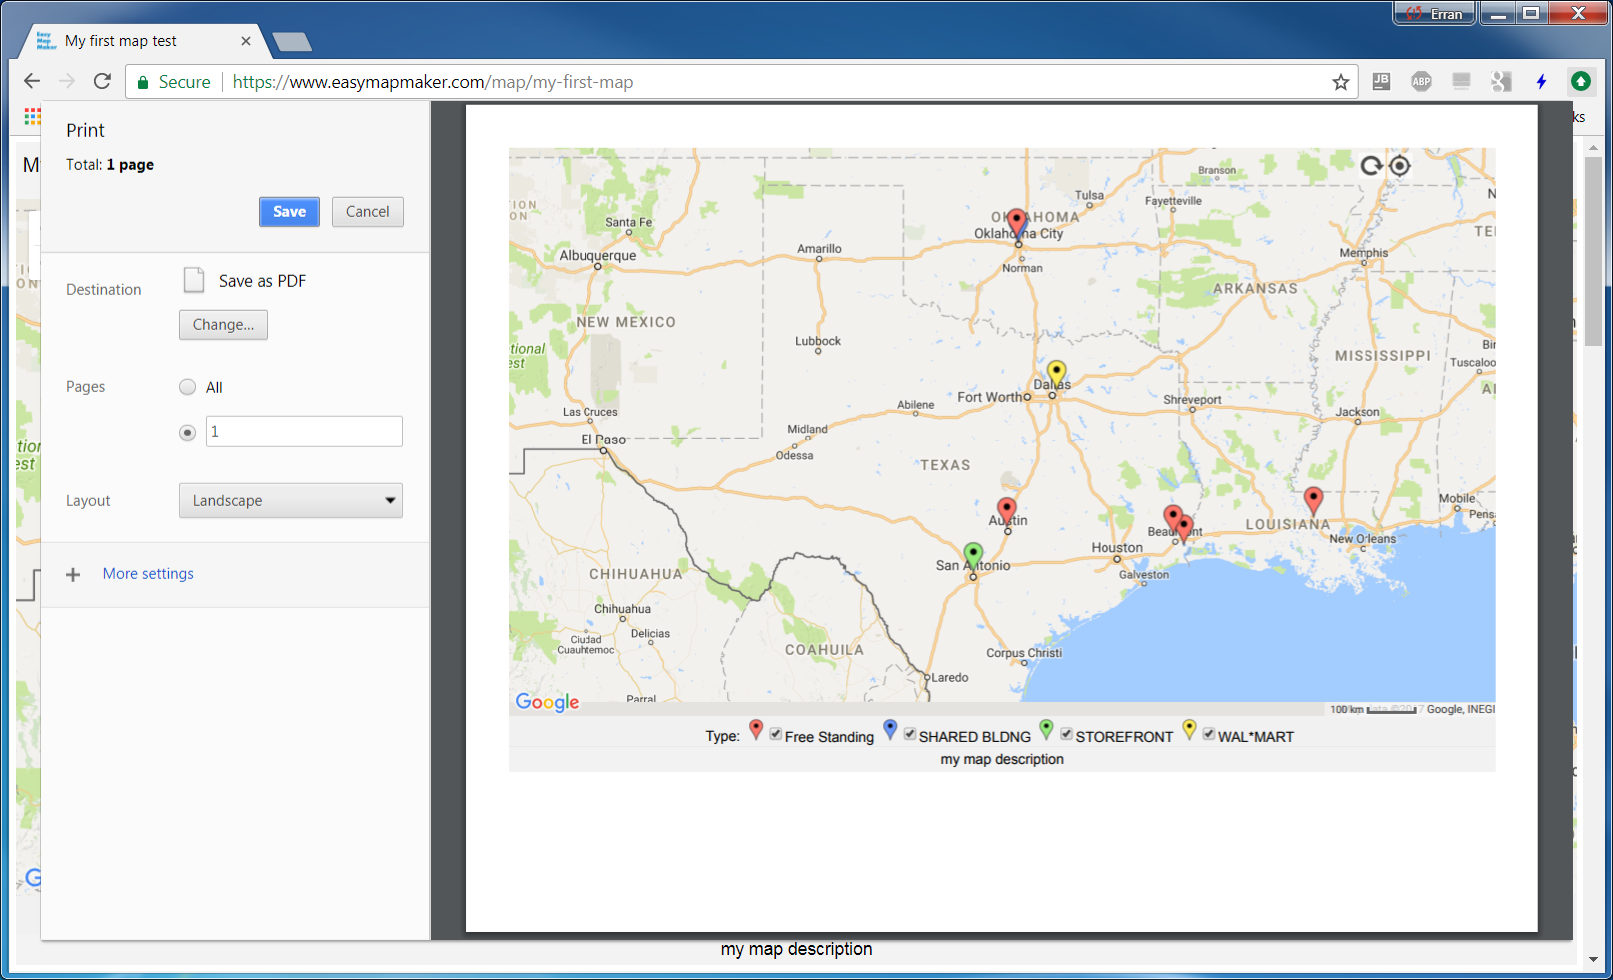Click the bookmark star in the address bar
The height and width of the screenshot is (980, 1613).
pos(1340,82)
